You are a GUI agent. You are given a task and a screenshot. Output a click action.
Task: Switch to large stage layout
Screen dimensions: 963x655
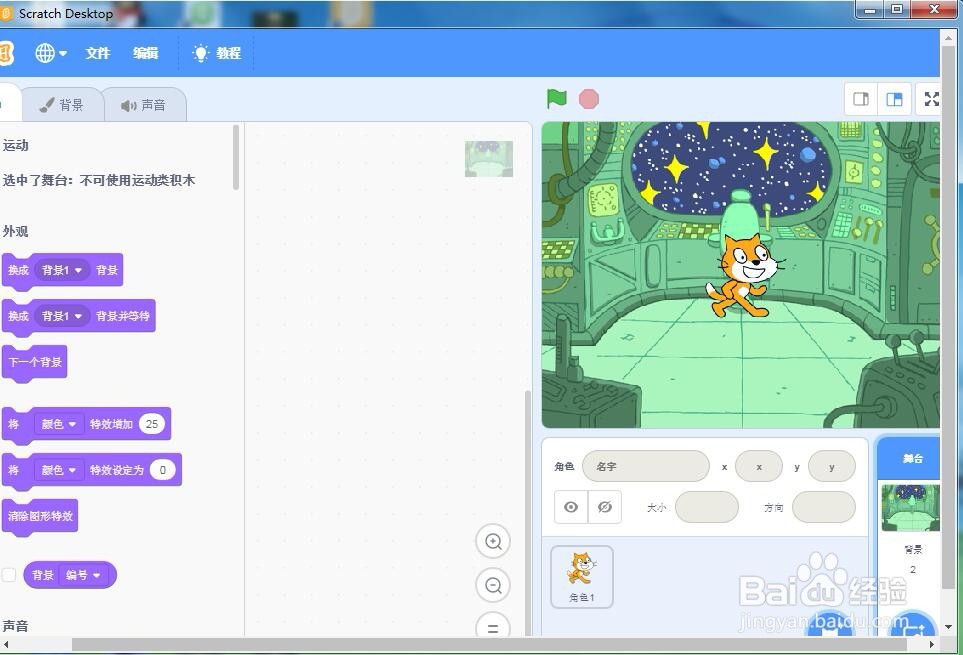(894, 99)
